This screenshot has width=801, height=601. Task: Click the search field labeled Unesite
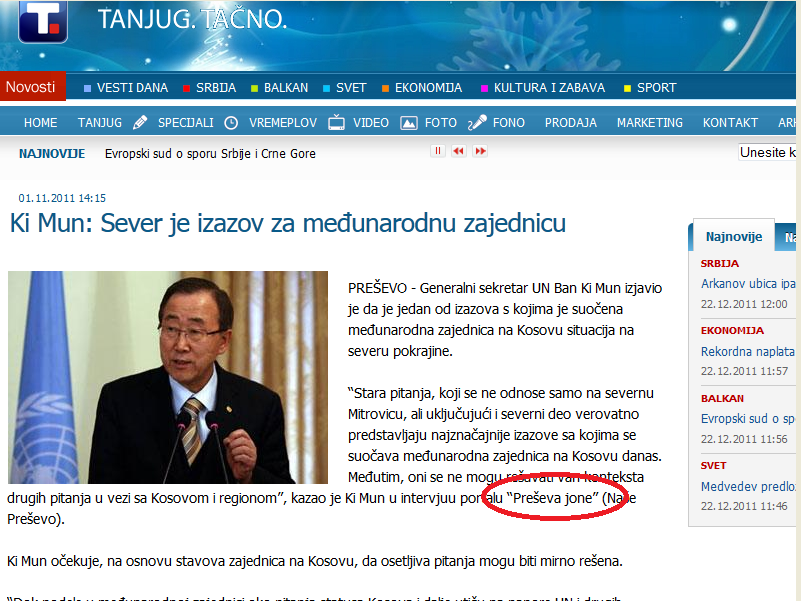(x=768, y=153)
